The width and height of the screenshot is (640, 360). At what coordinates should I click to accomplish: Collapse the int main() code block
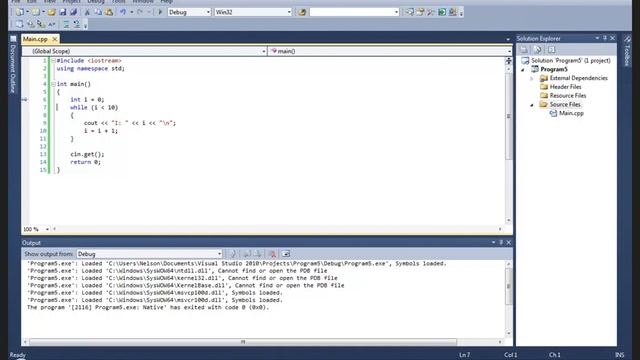click(53, 84)
